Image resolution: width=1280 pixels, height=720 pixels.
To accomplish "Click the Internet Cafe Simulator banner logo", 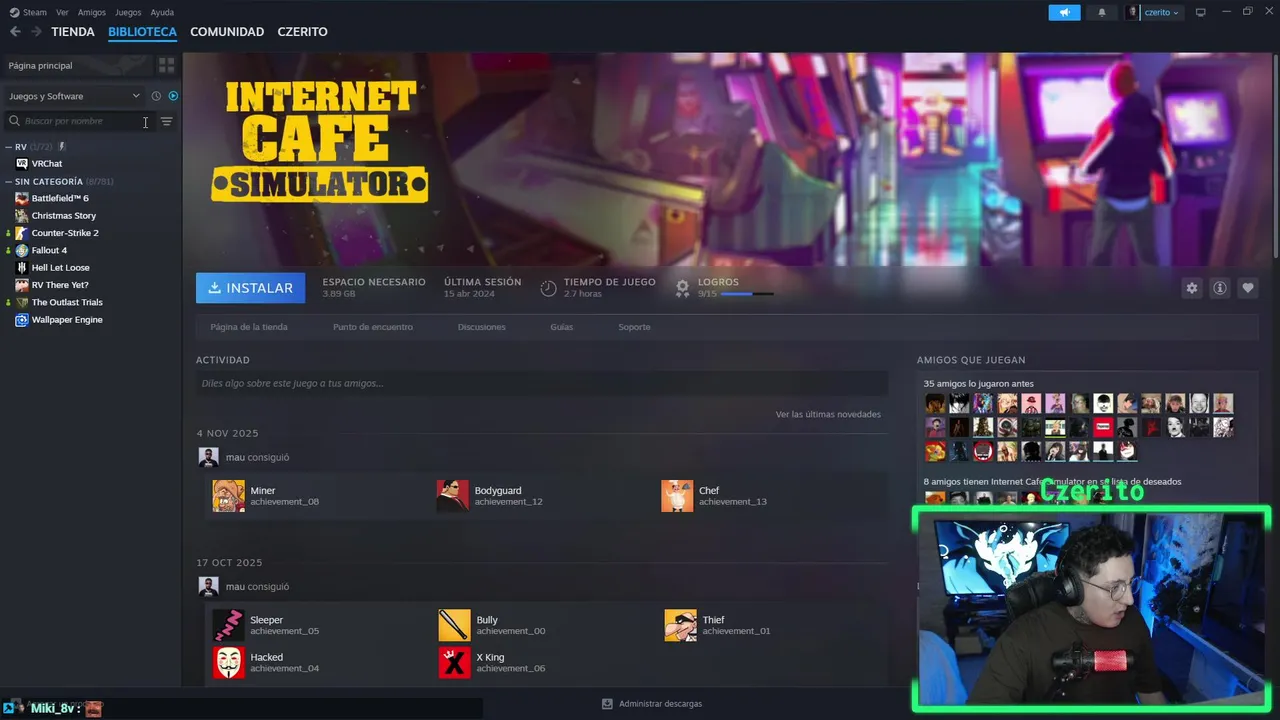I will tap(320, 141).
